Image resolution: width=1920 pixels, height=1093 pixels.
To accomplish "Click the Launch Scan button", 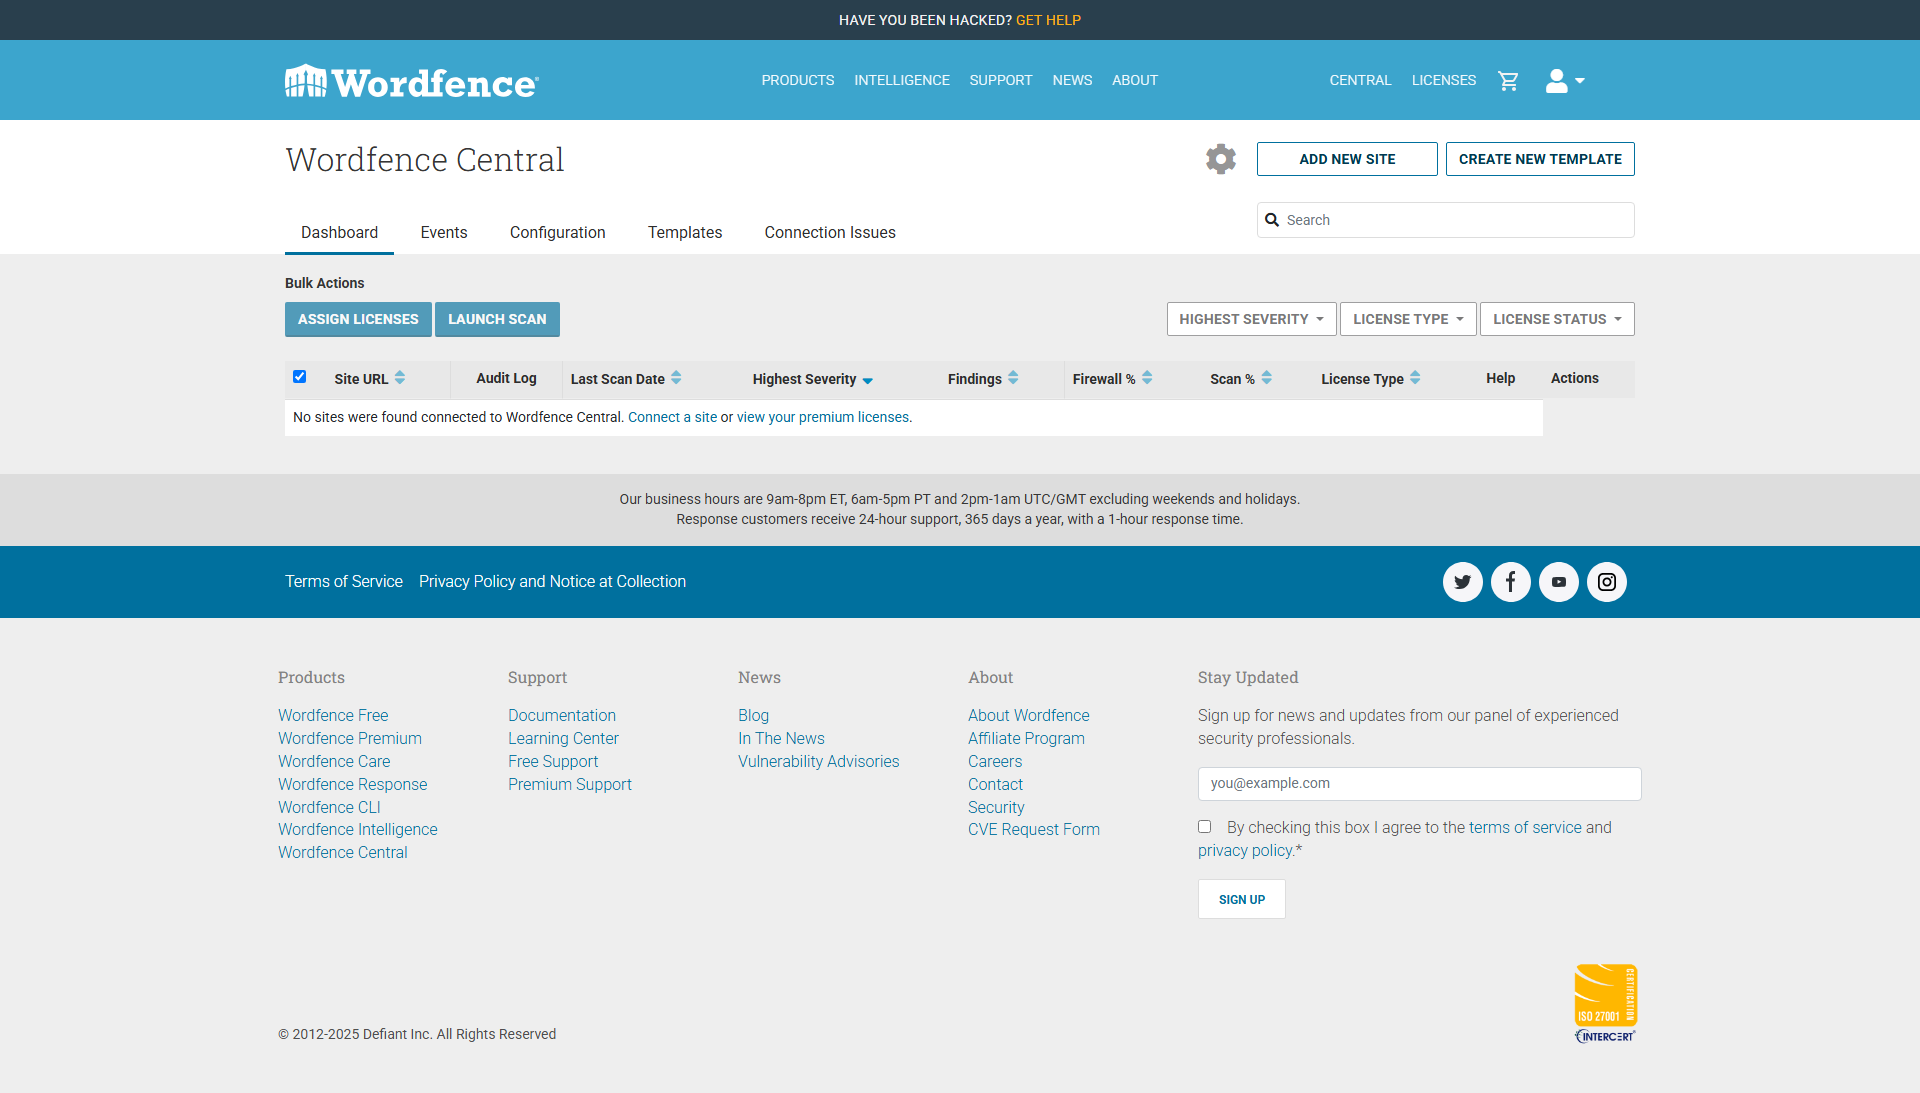I will pyautogui.click(x=497, y=319).
